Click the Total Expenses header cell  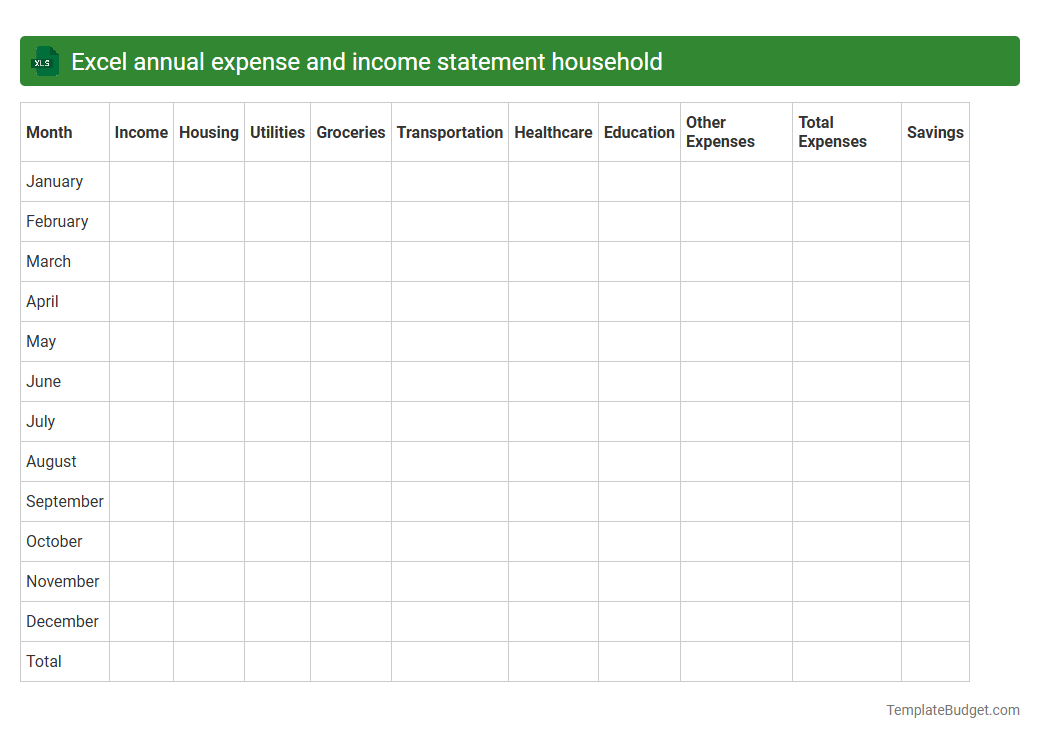click(x=832, y=132)
